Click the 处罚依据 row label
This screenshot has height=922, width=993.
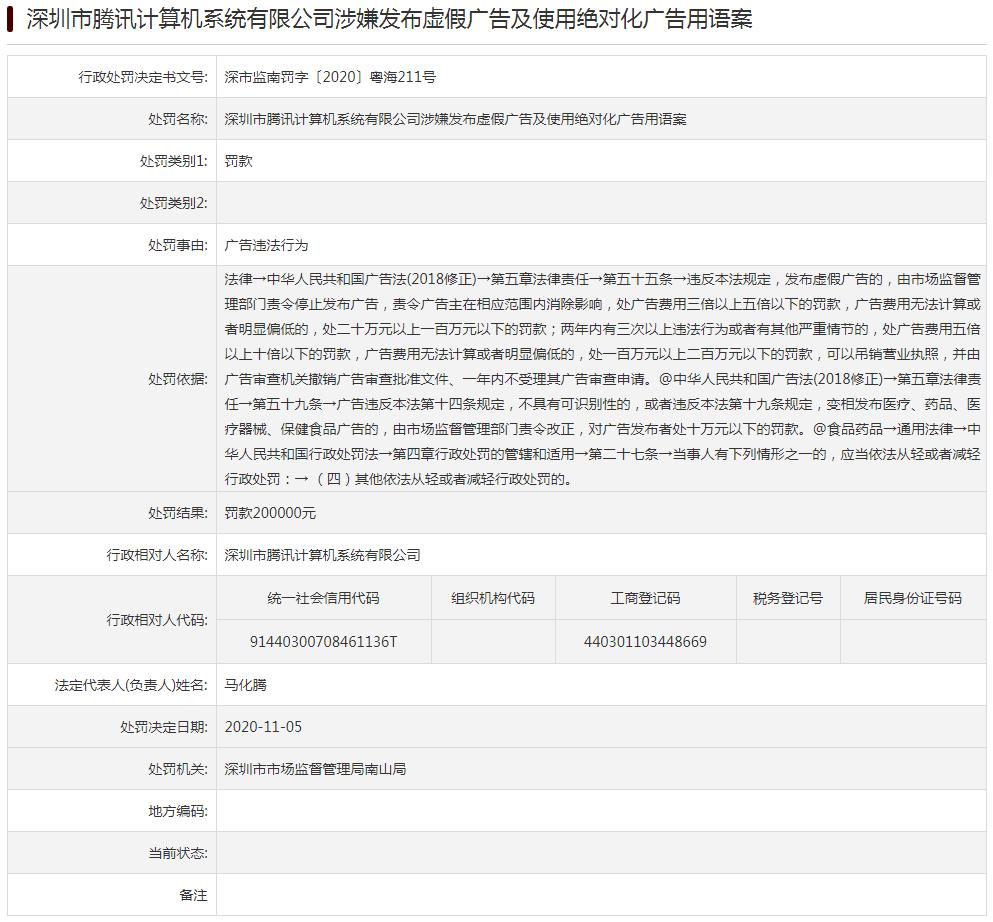[x=177, y=379]
